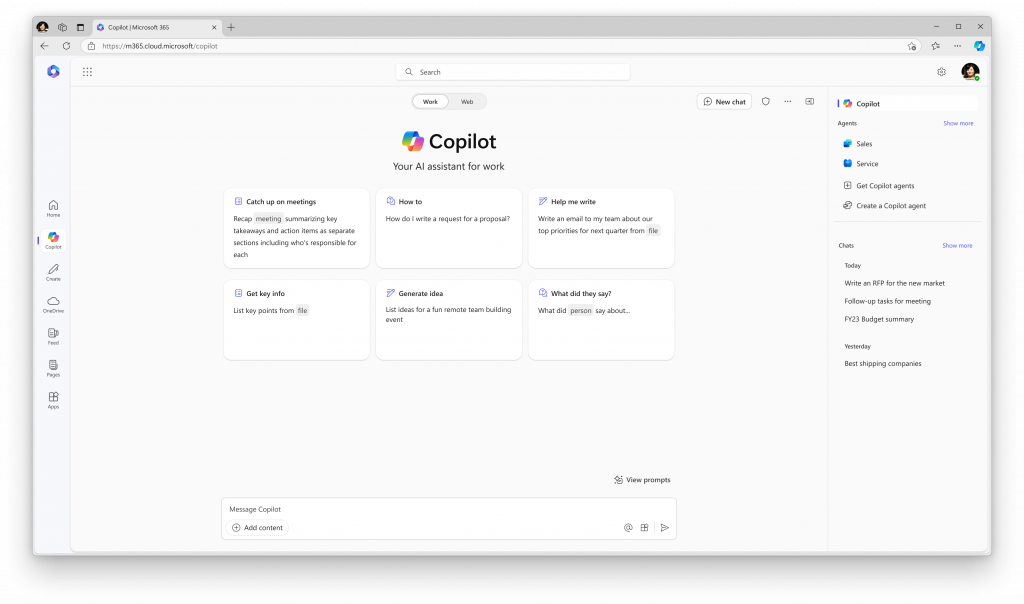Select the Help me write card

(x=601, y=229)
